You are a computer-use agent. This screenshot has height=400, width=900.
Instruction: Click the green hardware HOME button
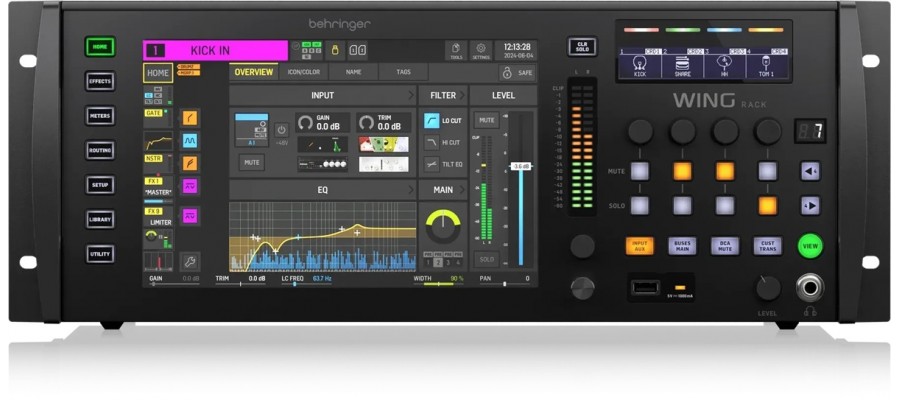pos(100,46)
